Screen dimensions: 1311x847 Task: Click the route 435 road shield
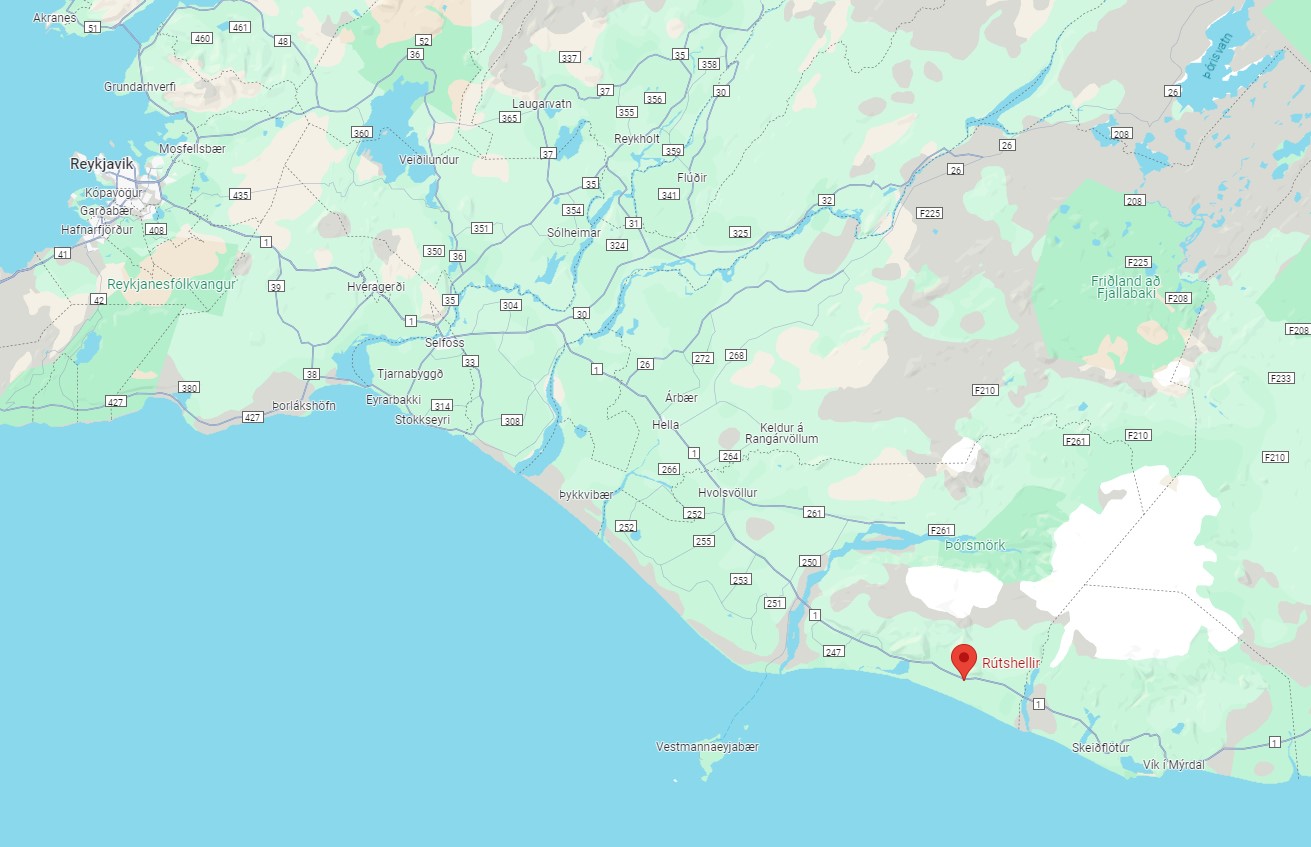point(240,195)
